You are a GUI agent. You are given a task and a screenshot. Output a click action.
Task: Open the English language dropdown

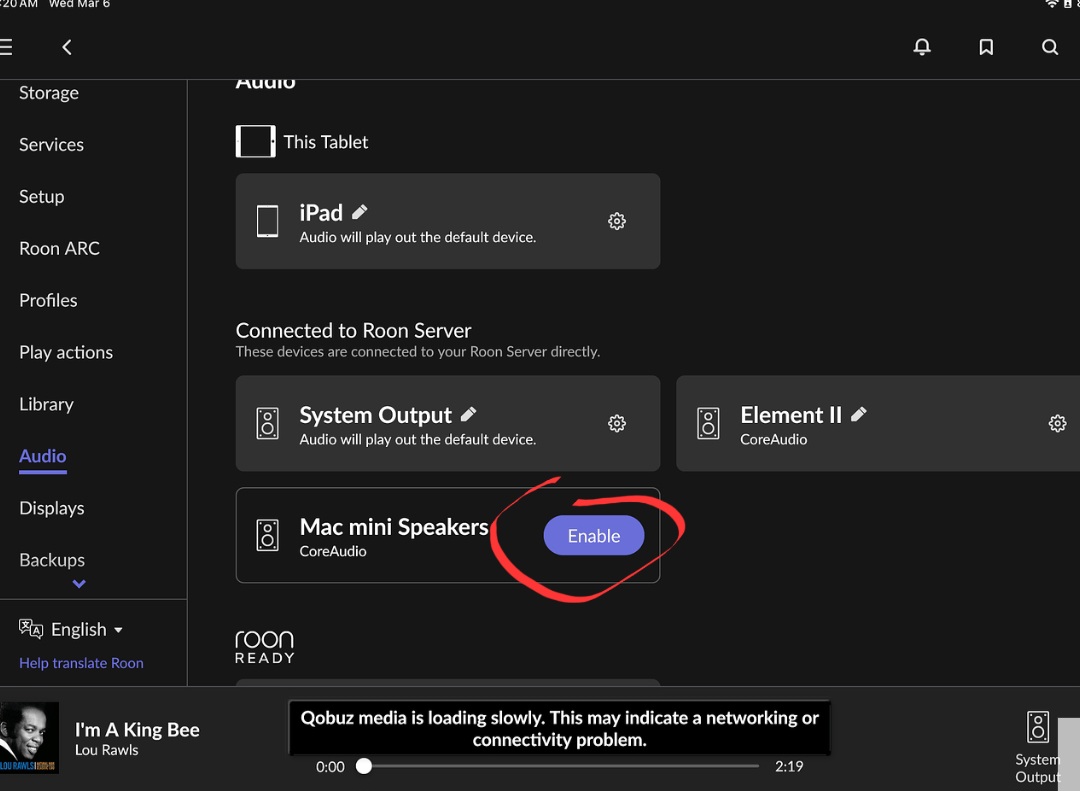87,629
